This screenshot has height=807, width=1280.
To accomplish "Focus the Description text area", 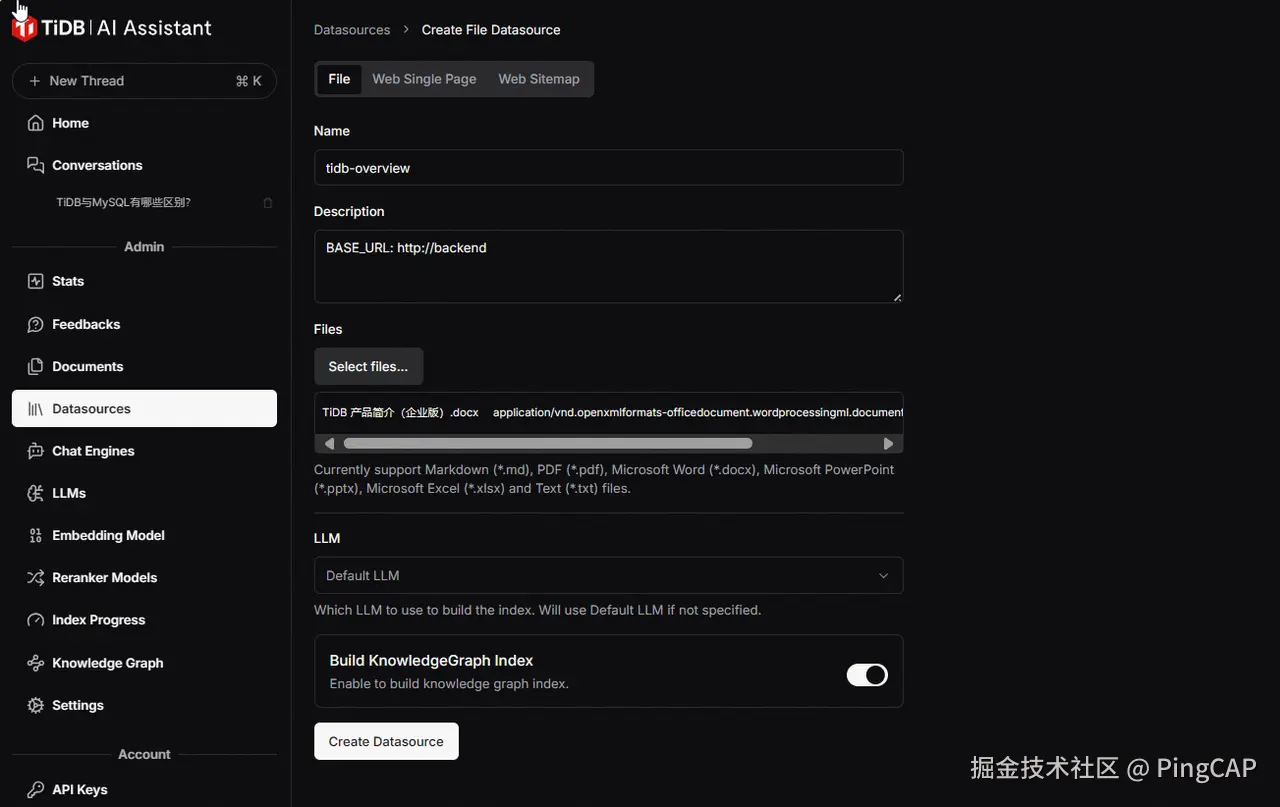I will click(608, 267).
